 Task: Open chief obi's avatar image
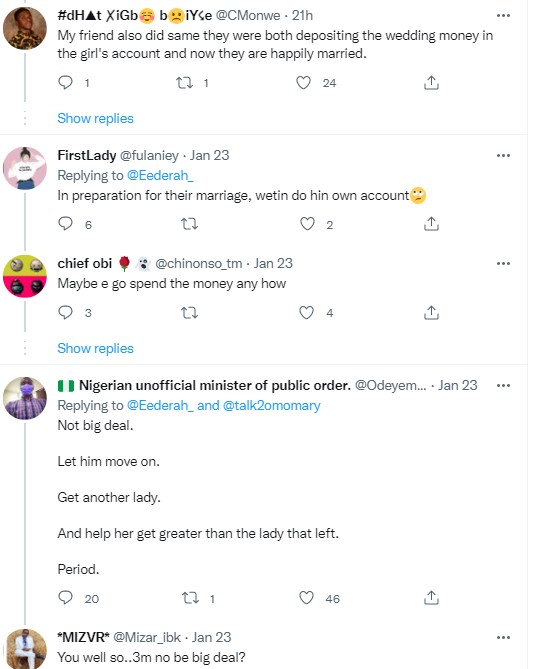click(25, 276)
